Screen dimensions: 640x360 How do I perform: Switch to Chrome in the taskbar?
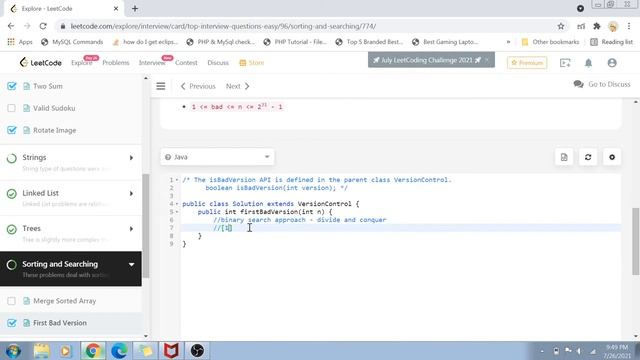coord(93,351)
